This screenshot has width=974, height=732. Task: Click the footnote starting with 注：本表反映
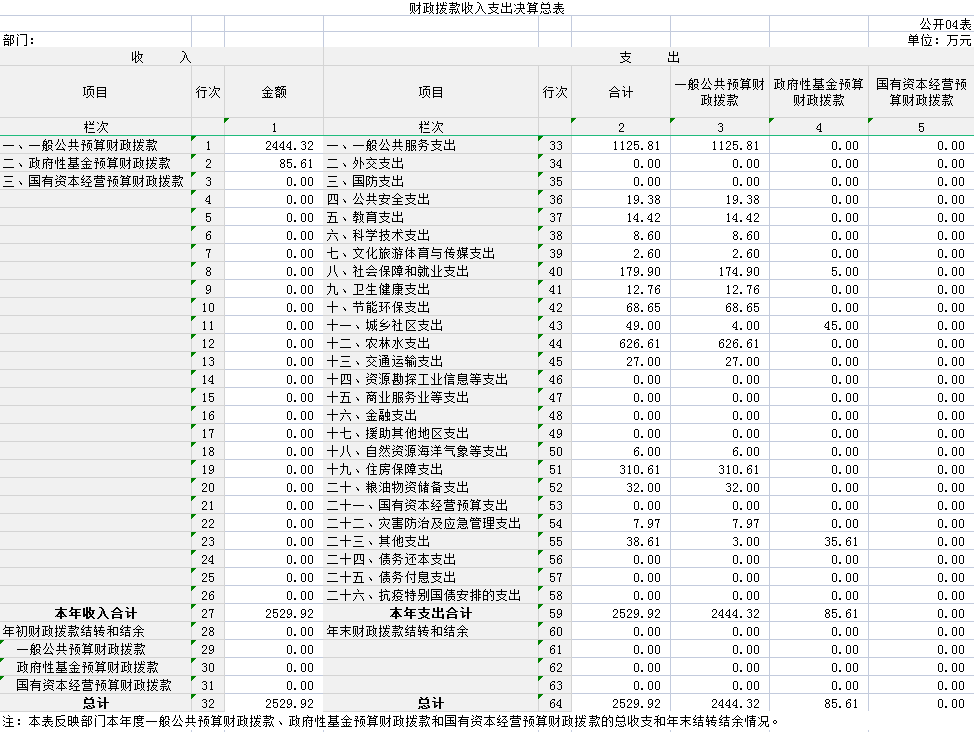point(390,722)
